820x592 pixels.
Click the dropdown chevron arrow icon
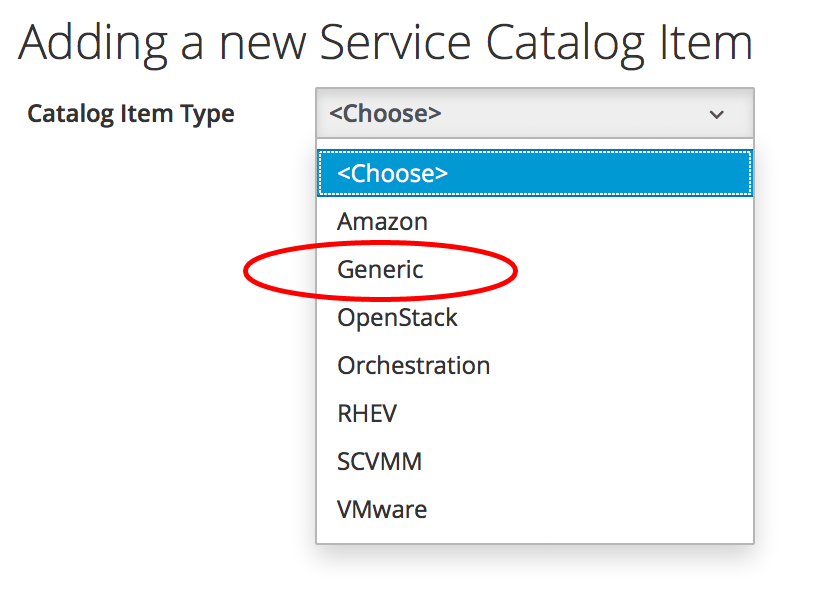pyautogui.click(x=716, y=114)
